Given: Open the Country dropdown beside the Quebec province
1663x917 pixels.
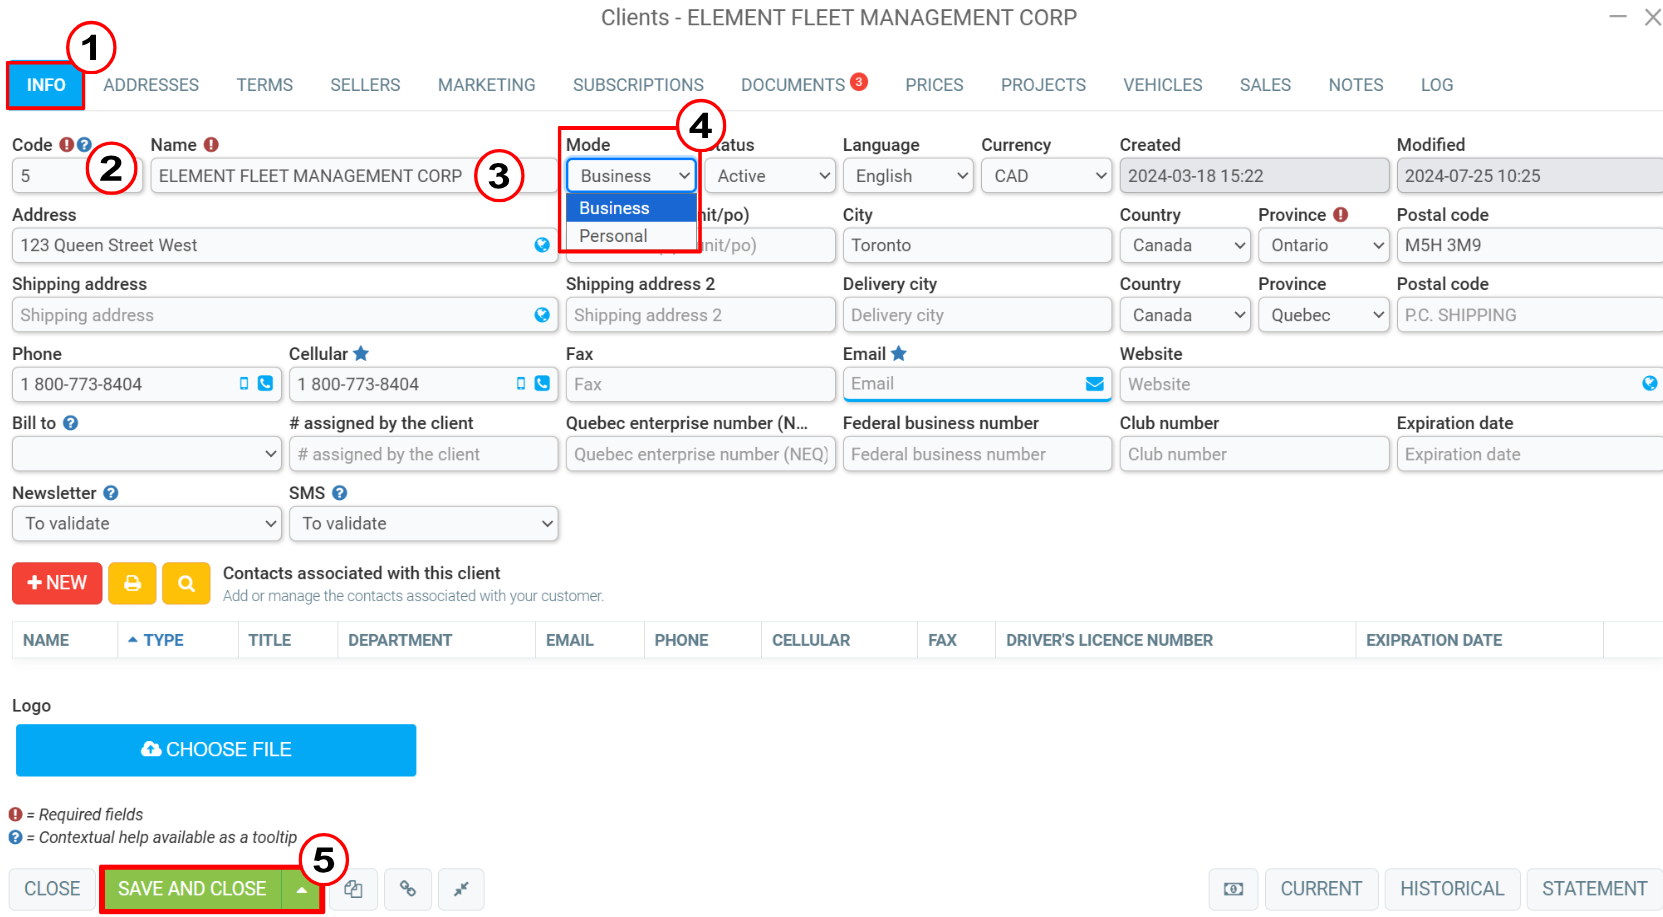Looking at the screenshot, I should point(1185,315).
